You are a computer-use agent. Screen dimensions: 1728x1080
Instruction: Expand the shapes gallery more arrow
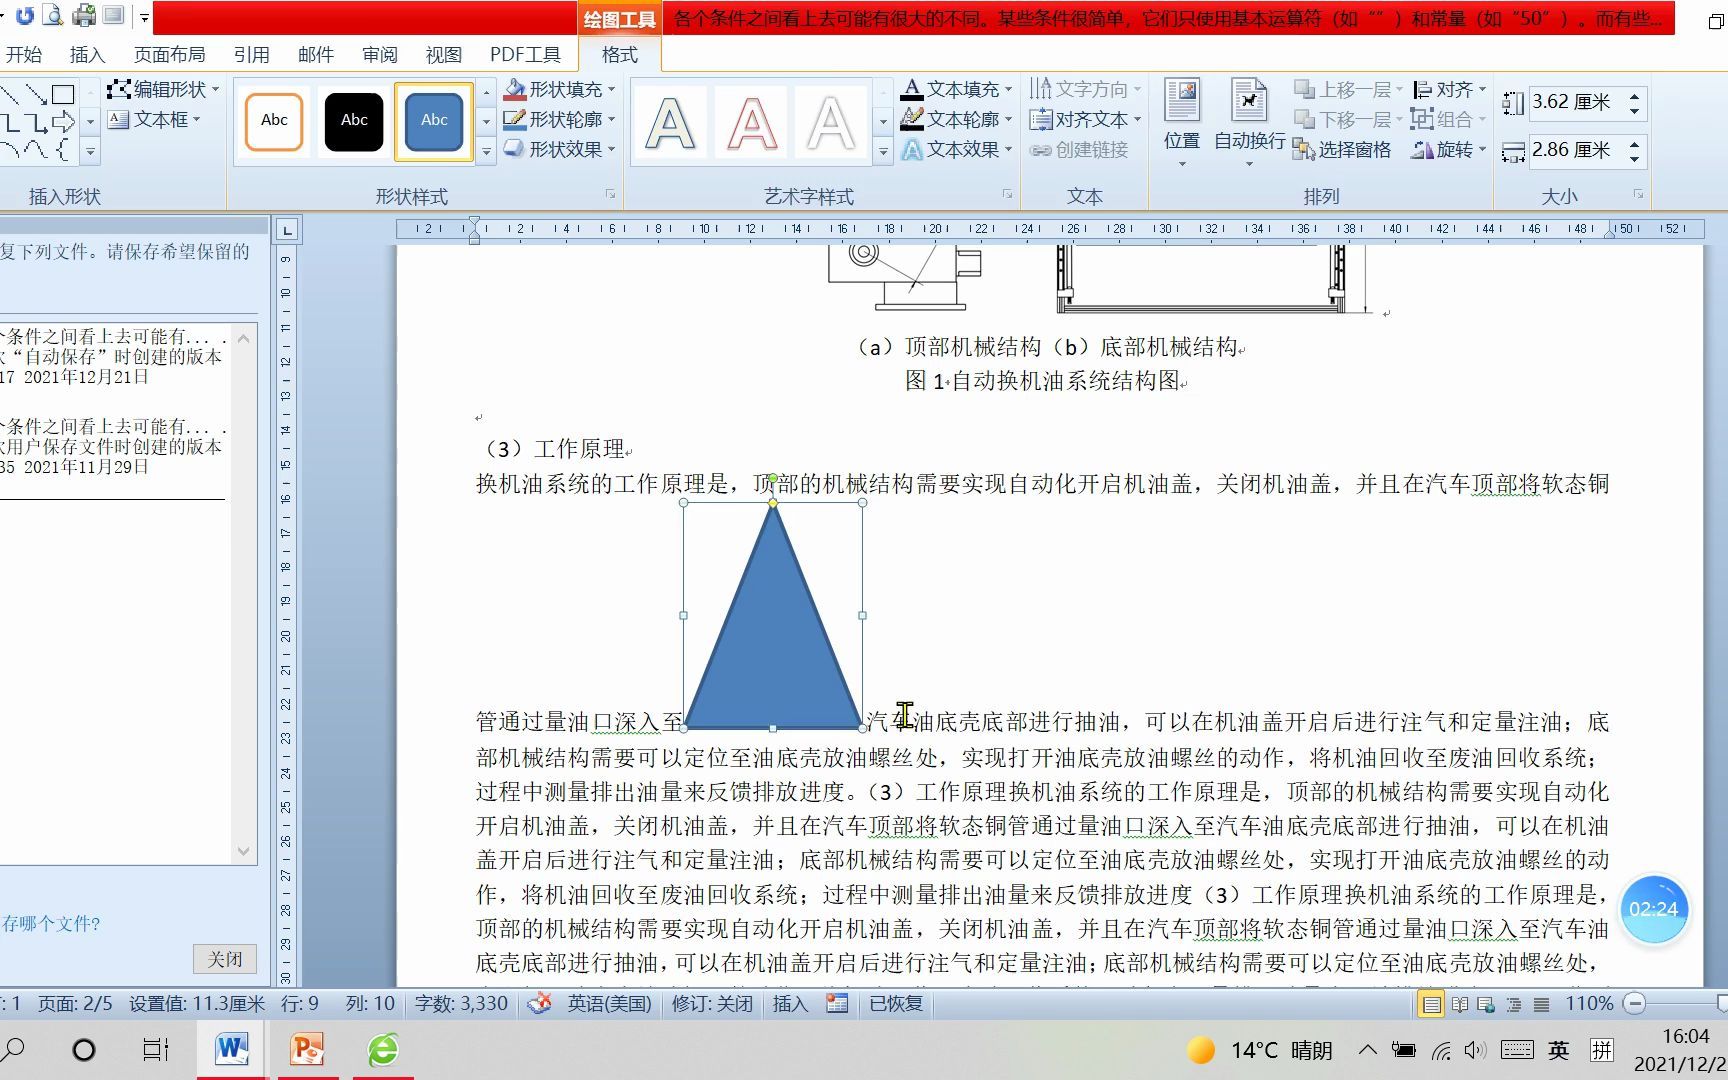(x=90, y=151)
